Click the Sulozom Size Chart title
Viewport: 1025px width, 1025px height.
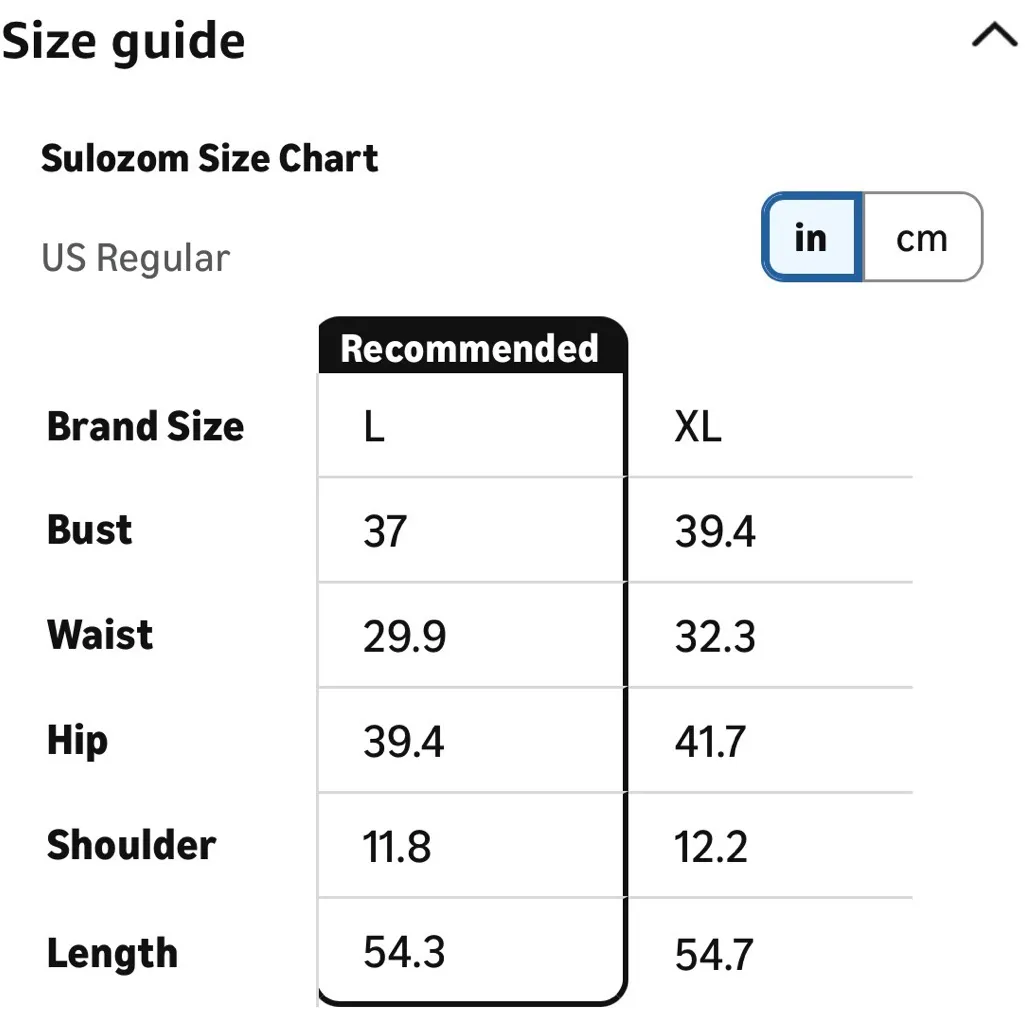pyautogui.click(x=209, y=158)
